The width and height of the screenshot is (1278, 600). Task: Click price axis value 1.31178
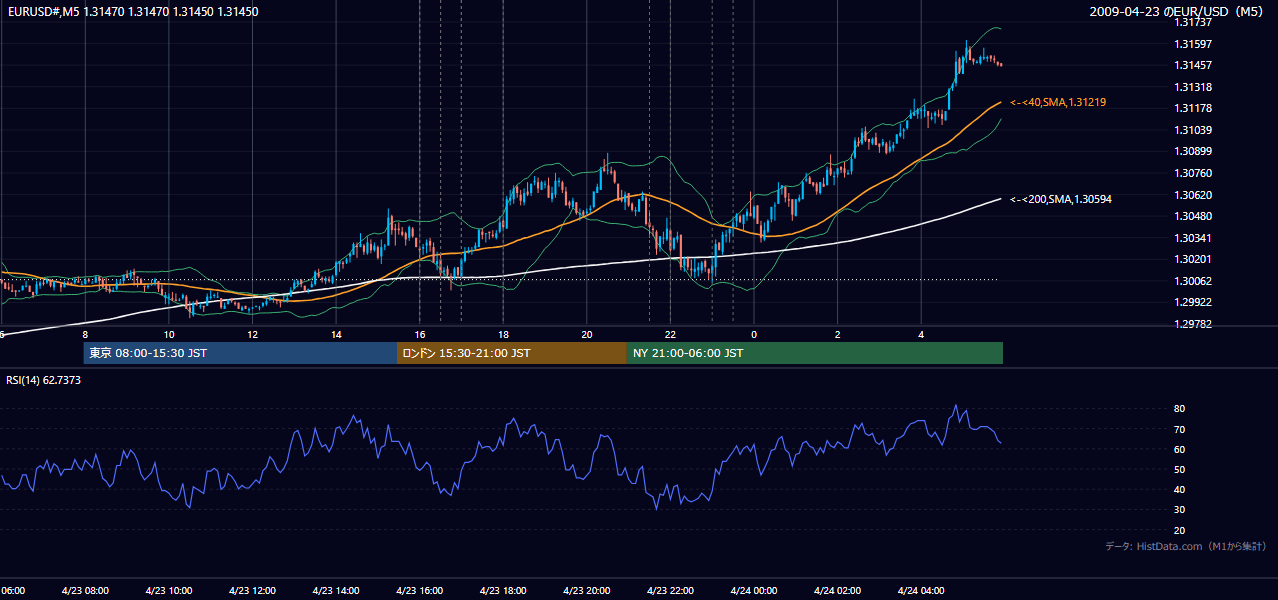pyautogui.click(x=1195, y=108)
